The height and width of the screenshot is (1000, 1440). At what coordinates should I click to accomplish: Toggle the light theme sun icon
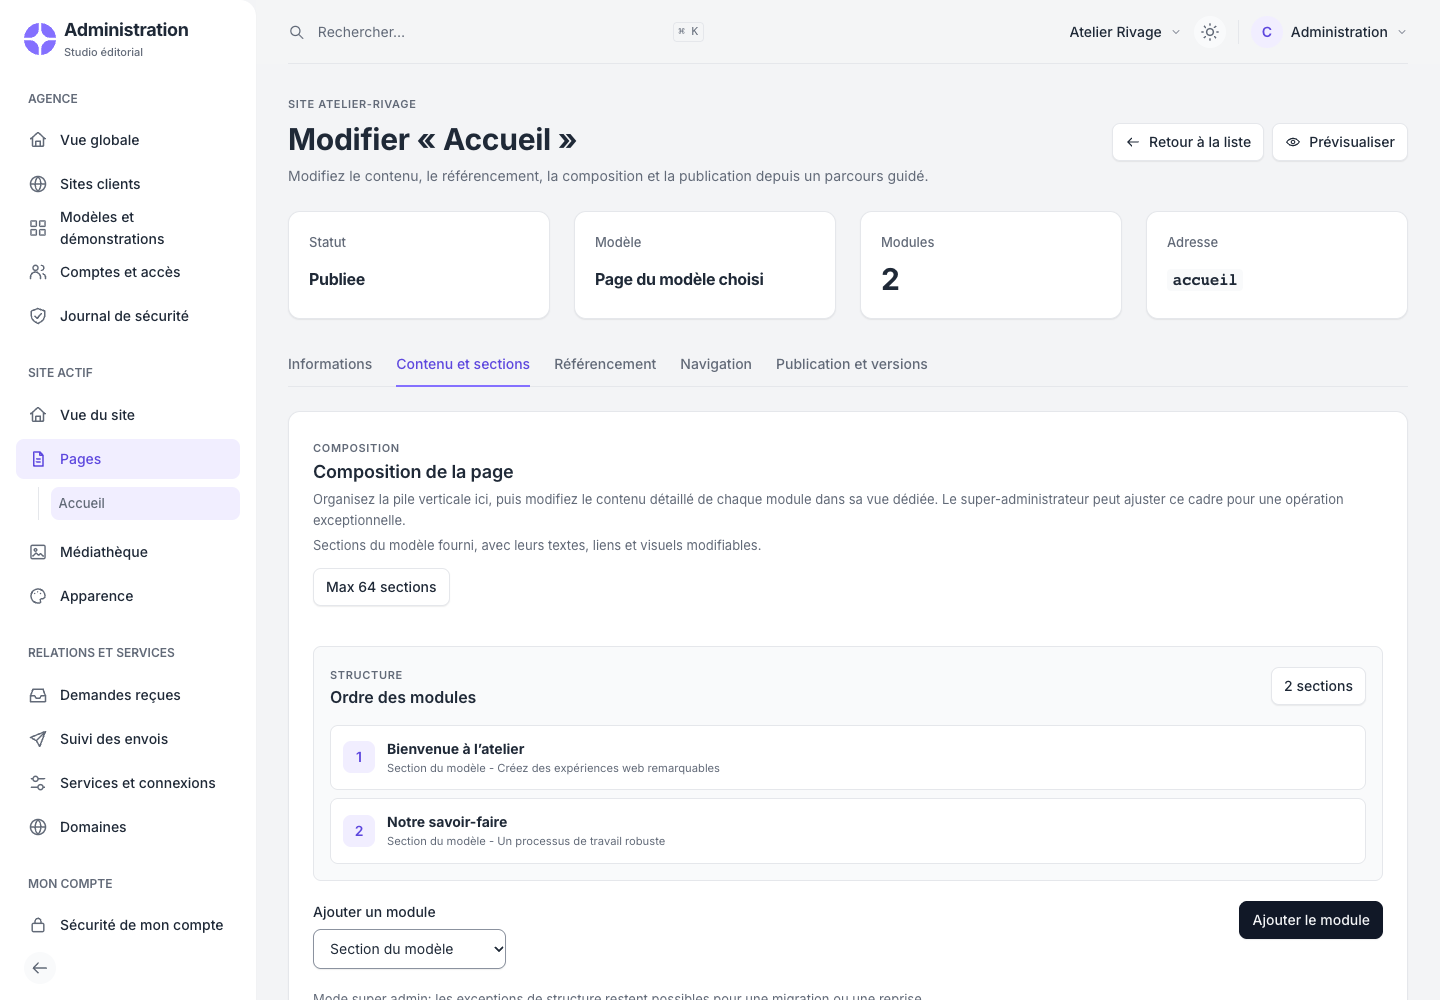[x=1210, y=32]
